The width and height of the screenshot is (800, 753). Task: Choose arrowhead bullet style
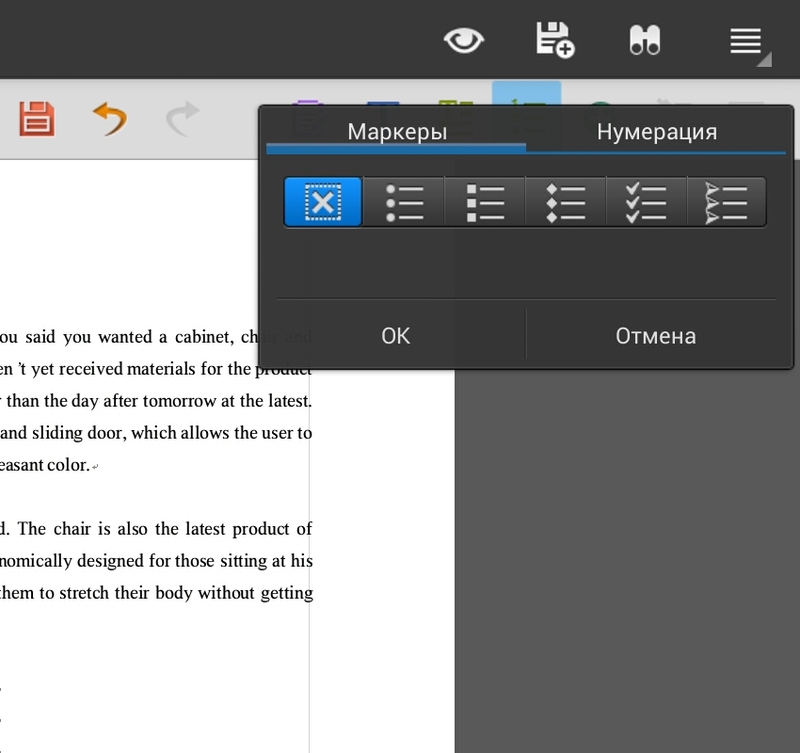[x=727, y=203]
